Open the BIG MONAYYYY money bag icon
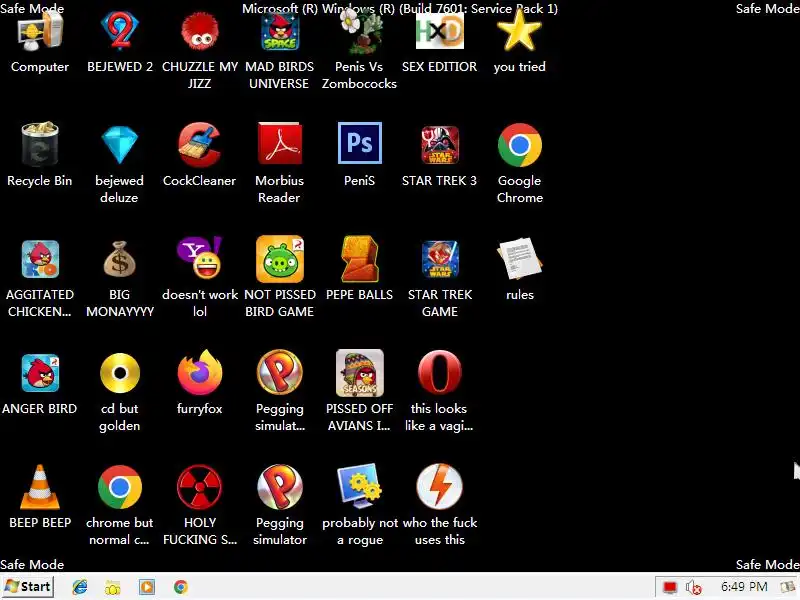Viewport: 800px width, 600px height. click(x=120, y=259)
